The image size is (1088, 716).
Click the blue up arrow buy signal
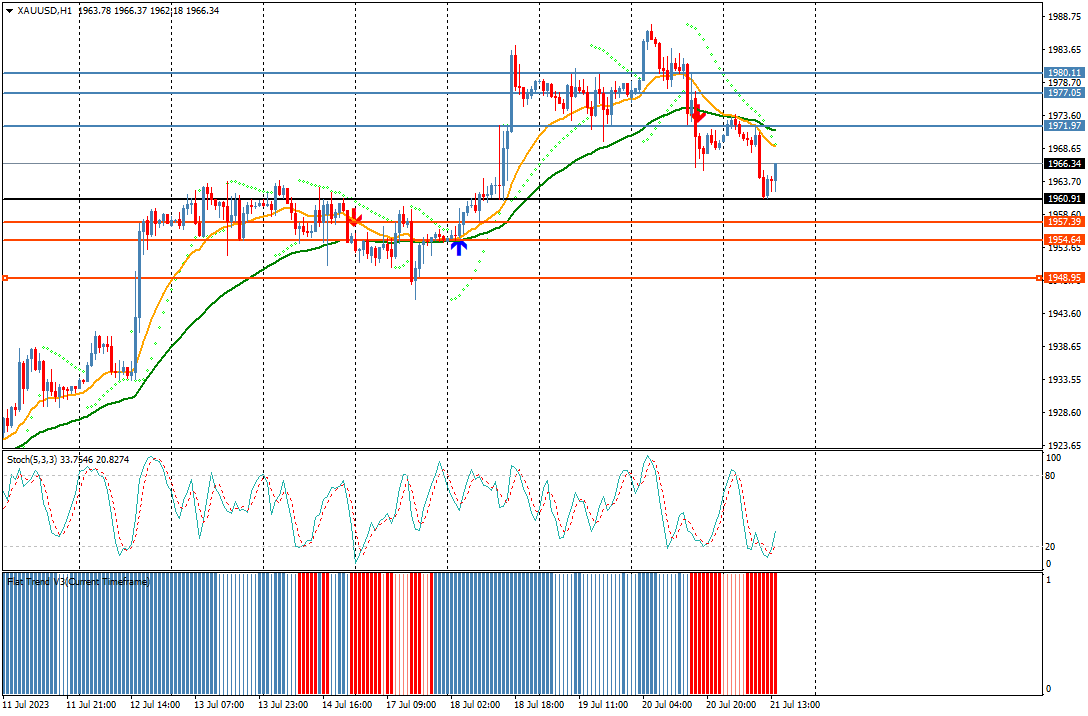(x=459, y=247)
